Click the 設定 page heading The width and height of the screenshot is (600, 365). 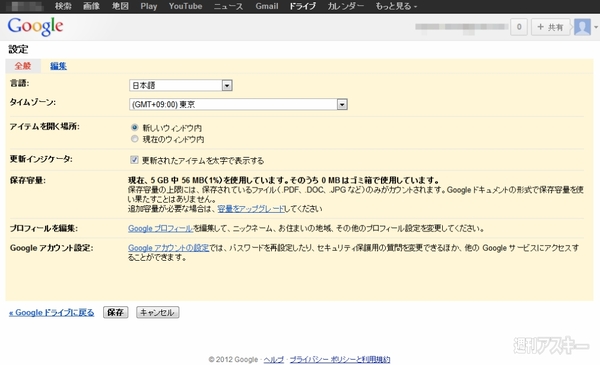point(18,49)
